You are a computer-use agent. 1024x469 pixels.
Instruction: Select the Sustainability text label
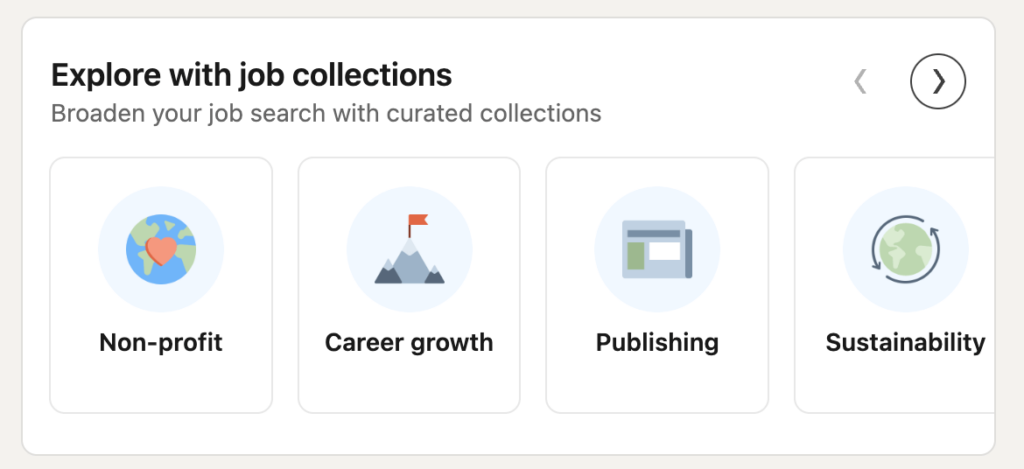[905, 343]
